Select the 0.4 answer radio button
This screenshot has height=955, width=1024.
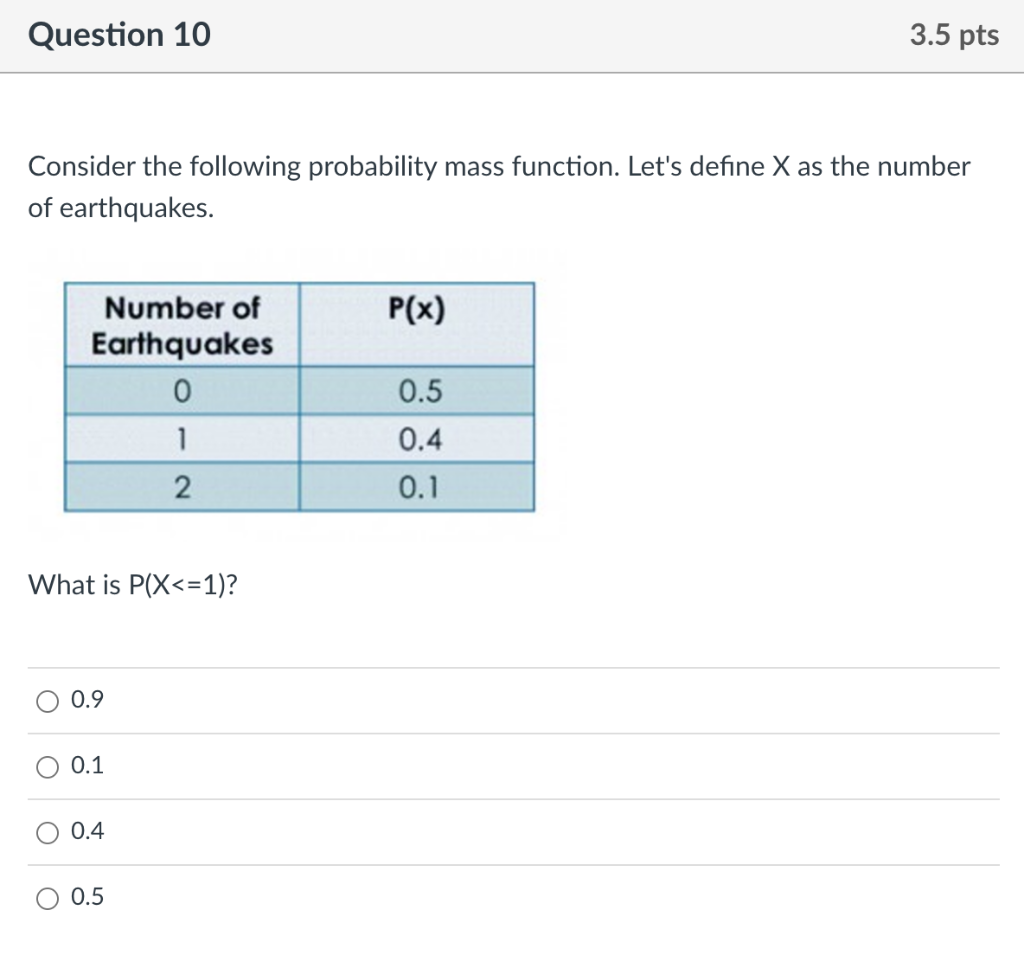pyautogui.click(x=47, y=832)
